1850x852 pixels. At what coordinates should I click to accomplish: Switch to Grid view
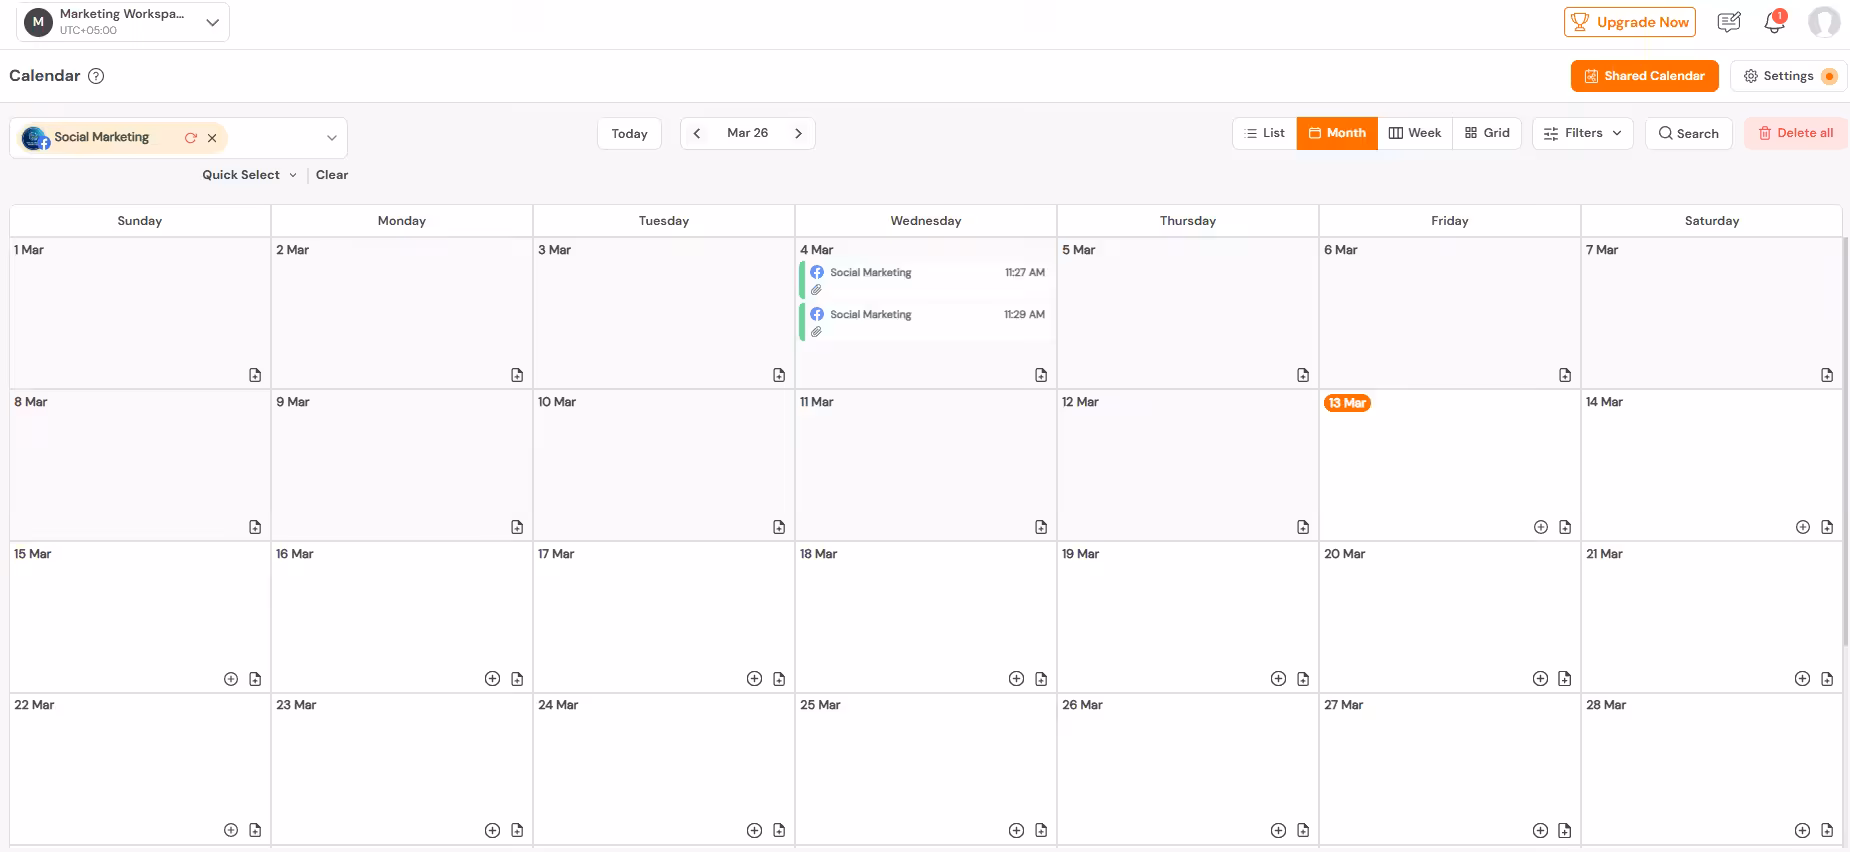tap(1487, 133)
